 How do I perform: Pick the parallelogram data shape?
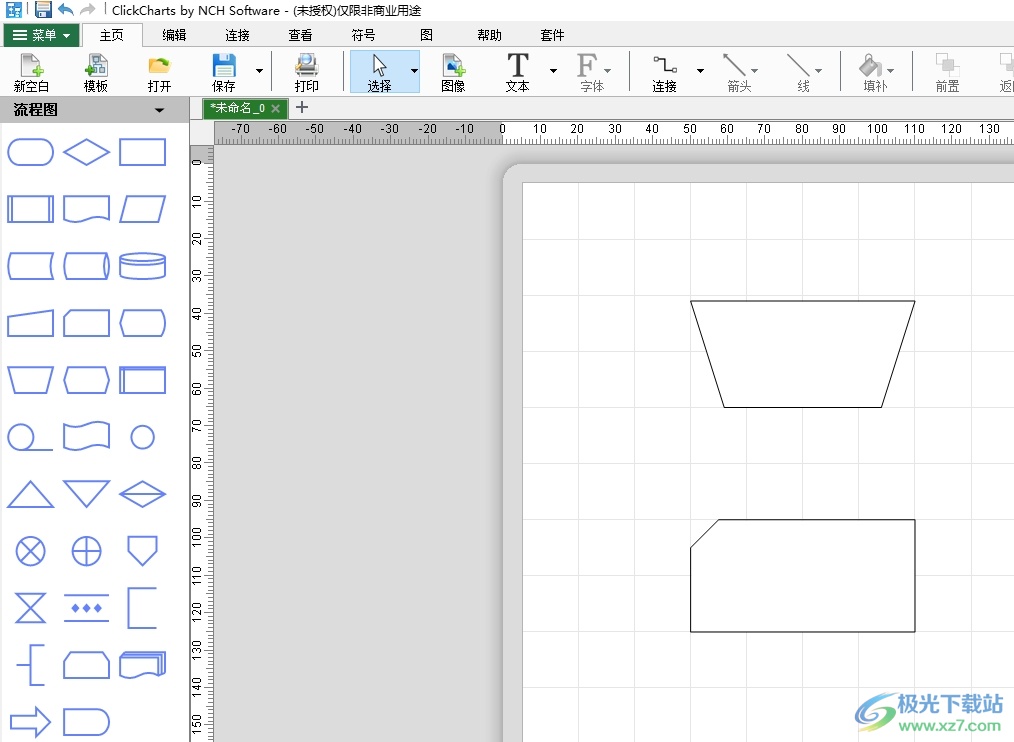[x=143, y=210]
